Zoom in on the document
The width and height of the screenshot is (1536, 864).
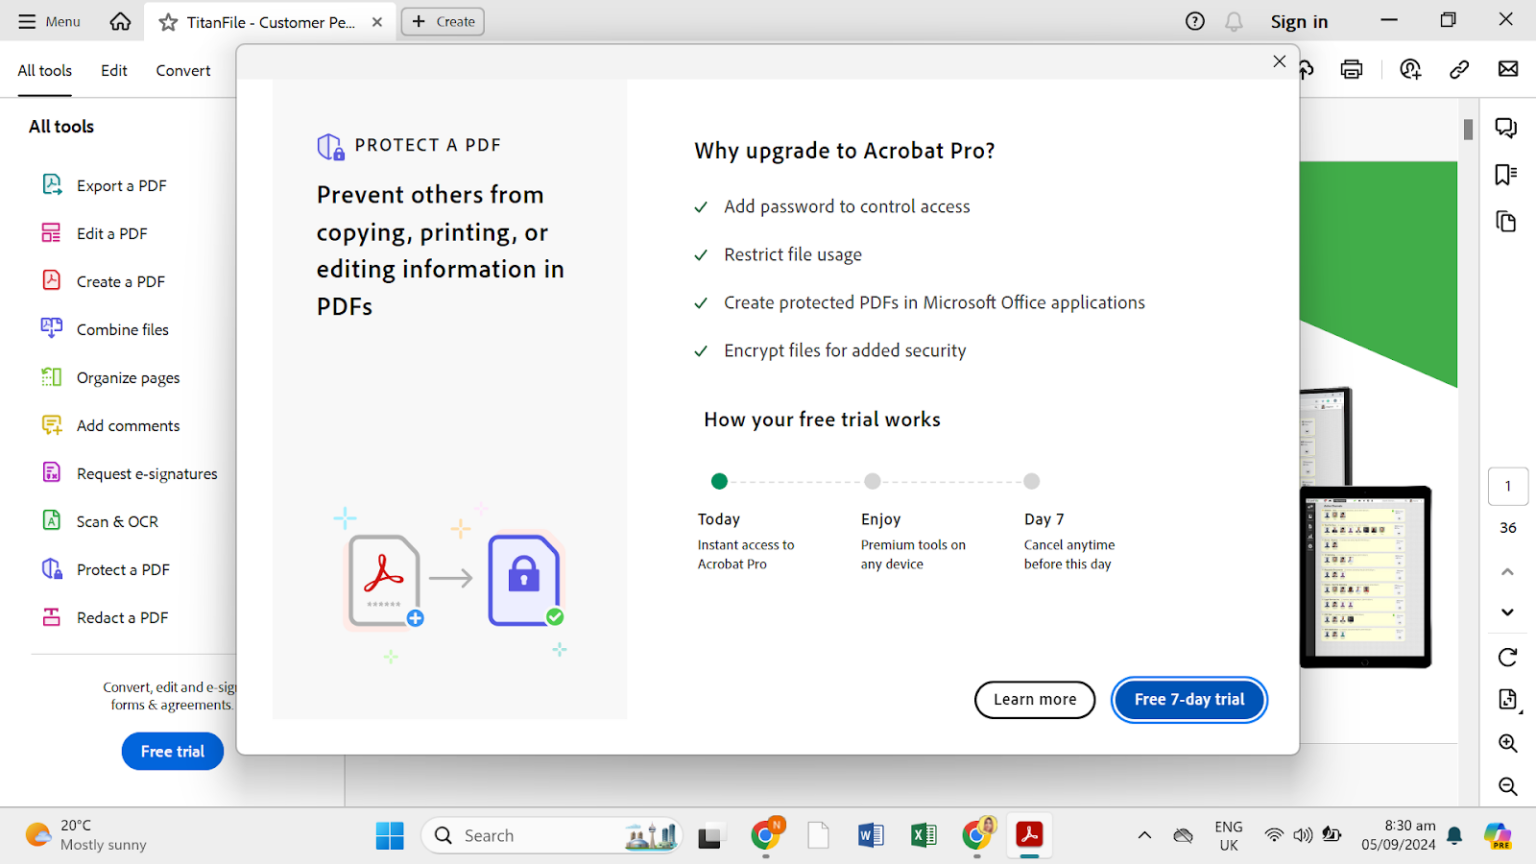1506,743
